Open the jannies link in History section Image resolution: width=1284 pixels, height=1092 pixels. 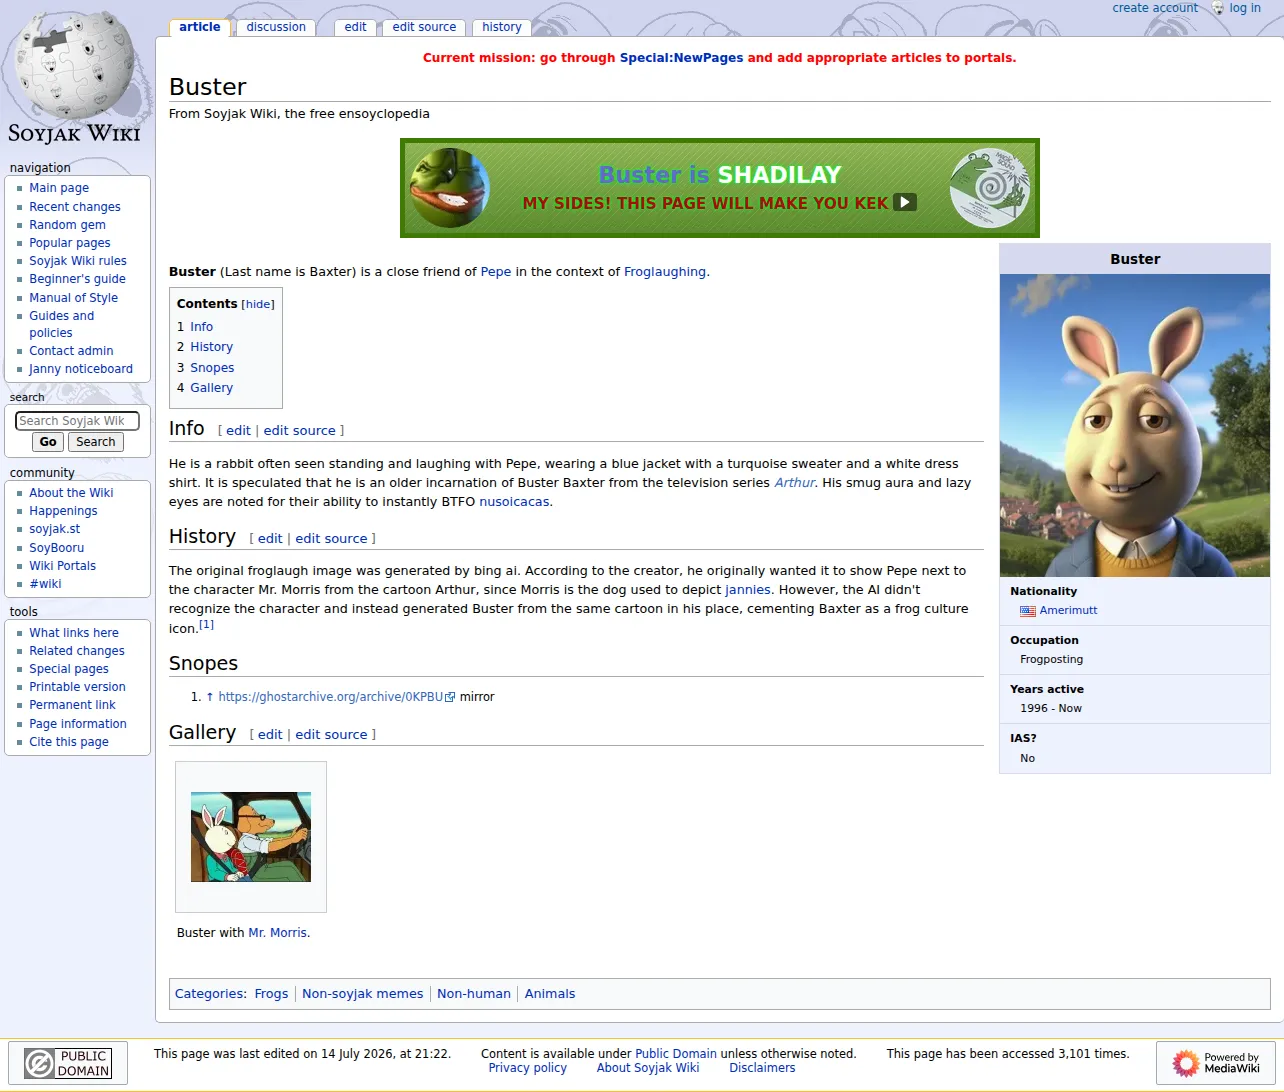[x=748, y=590]
